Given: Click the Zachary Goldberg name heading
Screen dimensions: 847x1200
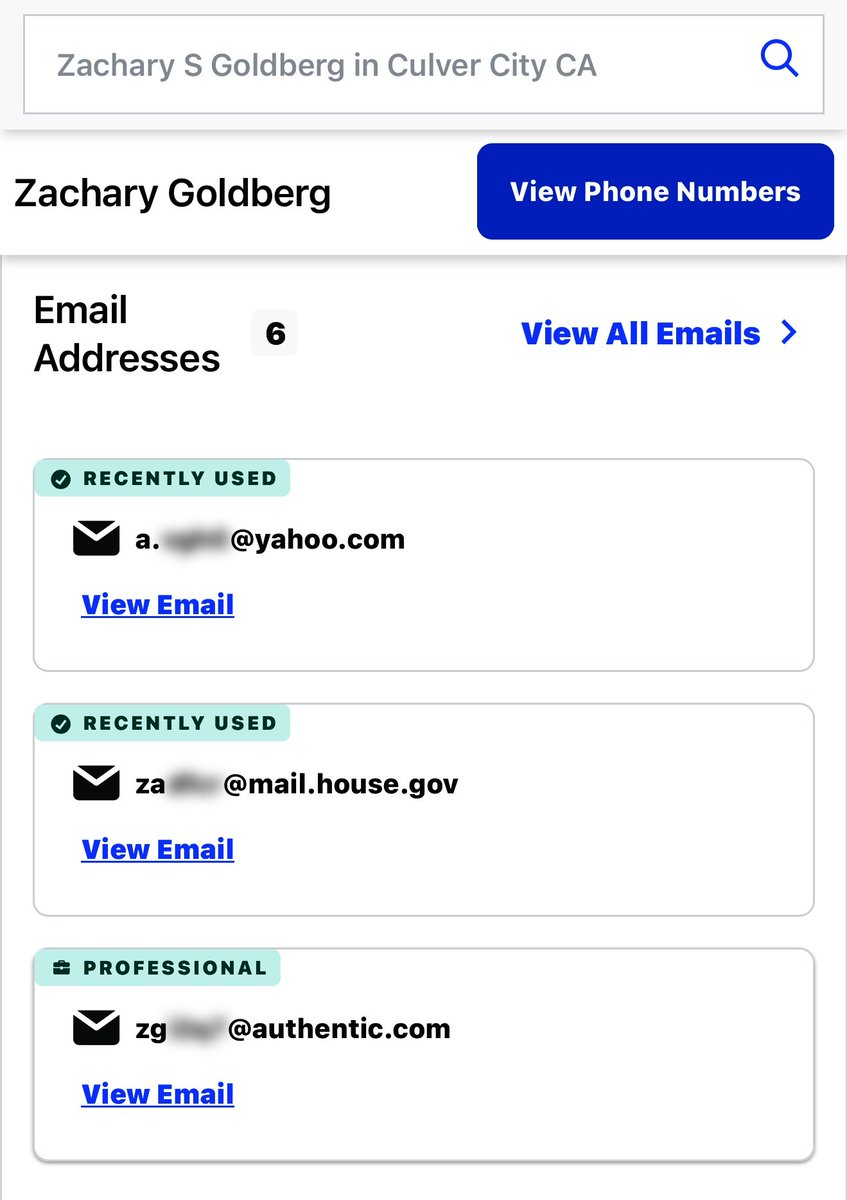Looking at the screenshot, I should 172,193.
